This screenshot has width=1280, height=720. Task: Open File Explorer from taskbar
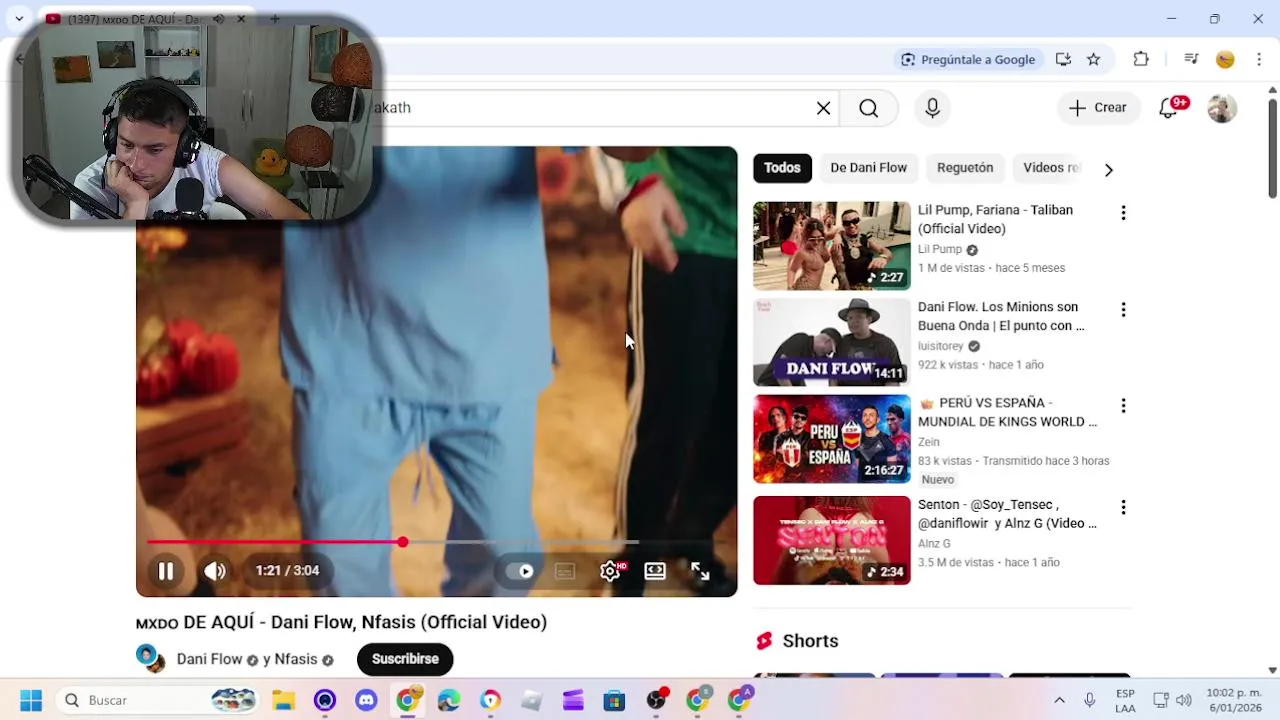click(284, 700)
